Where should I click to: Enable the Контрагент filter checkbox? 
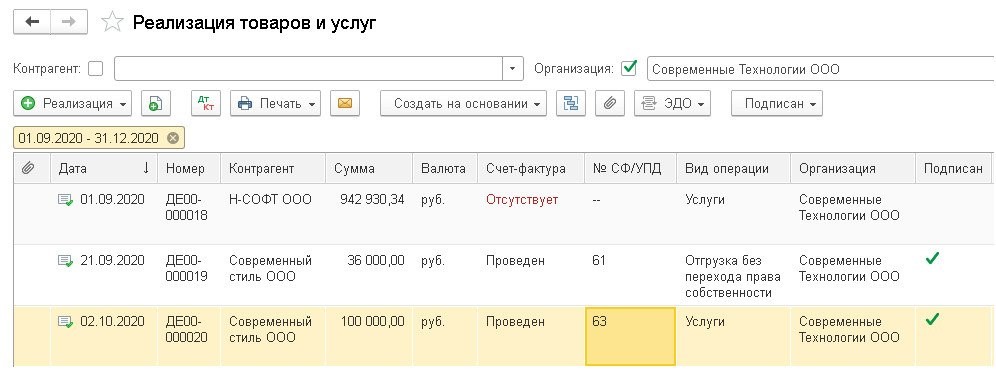point(95,69)
